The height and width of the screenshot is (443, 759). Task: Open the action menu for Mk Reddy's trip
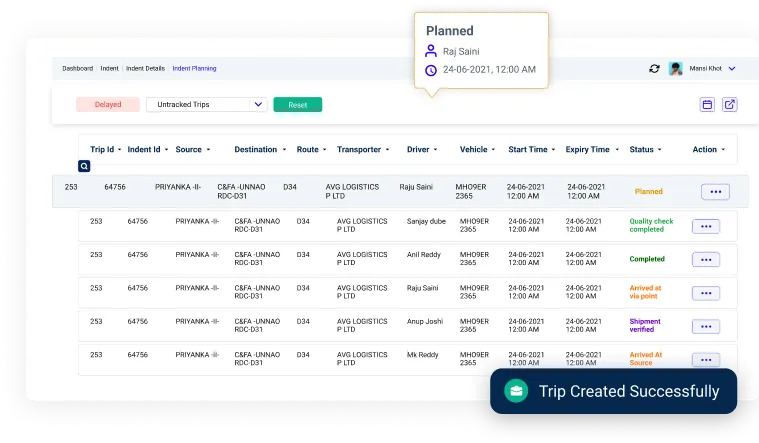(x=706, y=360)
